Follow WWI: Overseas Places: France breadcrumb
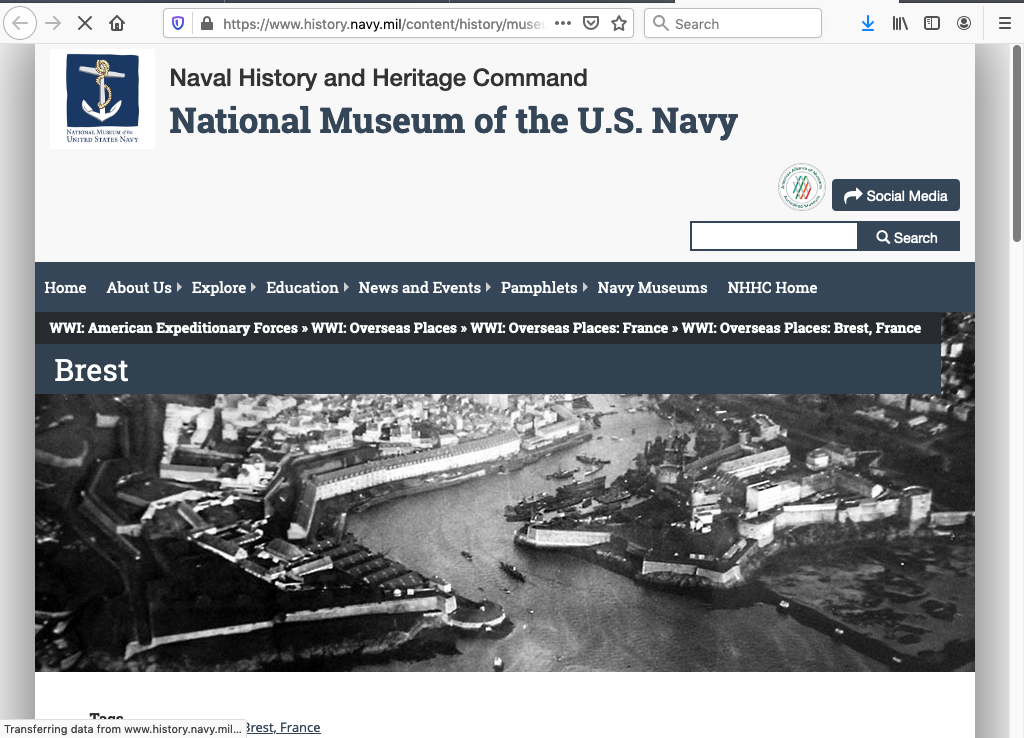The height and width of the screenshot is (738, 1024). (x=569, y=328)
